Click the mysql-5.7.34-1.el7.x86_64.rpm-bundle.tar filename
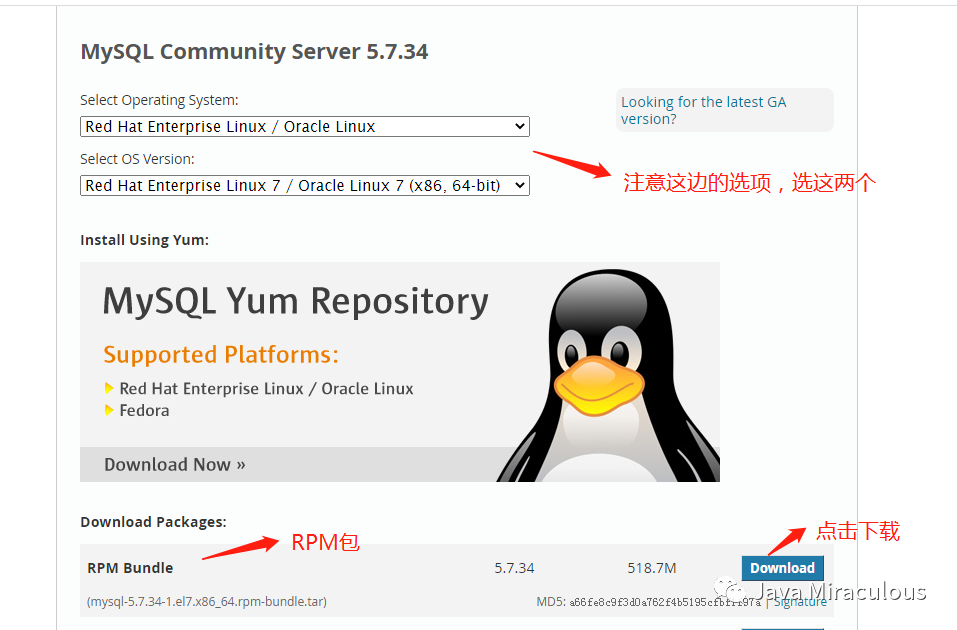 tap(207, 602)
